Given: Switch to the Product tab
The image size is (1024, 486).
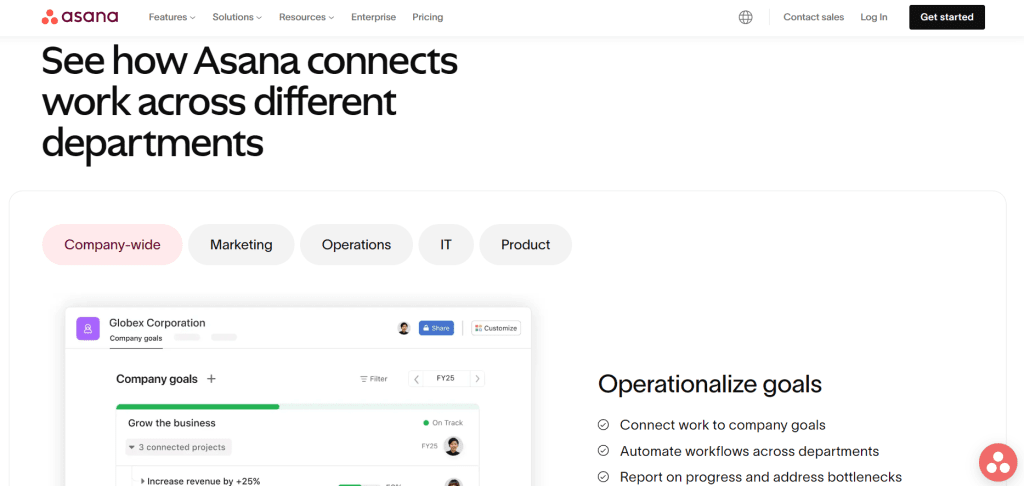Looking at the screenshot, I should tap(526, 245).
